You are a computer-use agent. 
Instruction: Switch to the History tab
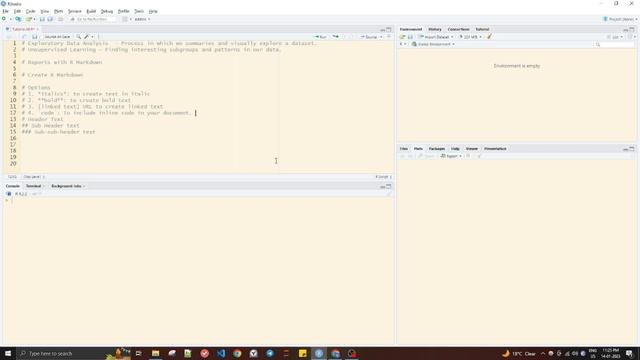point(435,29)
